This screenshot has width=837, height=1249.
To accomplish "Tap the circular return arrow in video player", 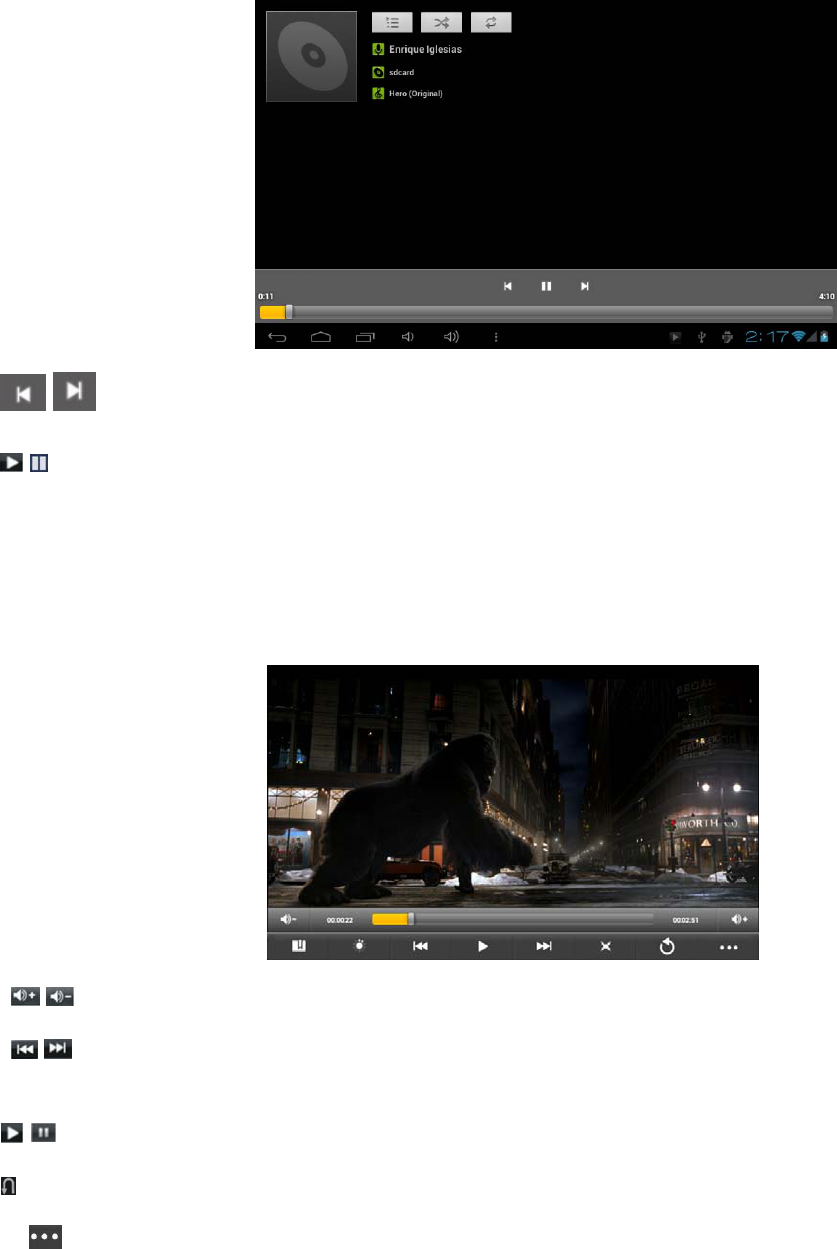I will point(667,946).
